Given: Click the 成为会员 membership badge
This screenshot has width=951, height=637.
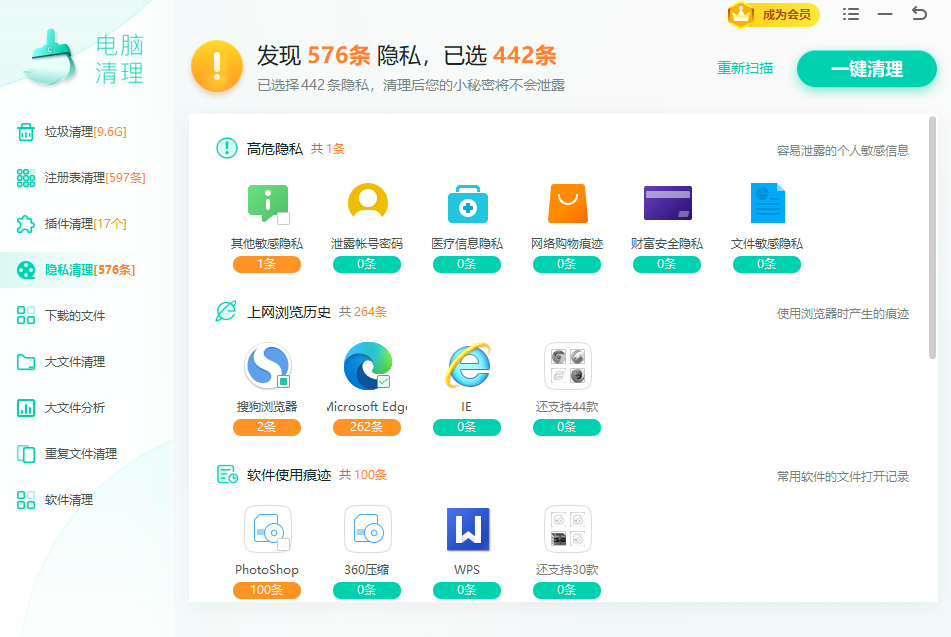Looking at the screenshot, I should pyautogui.click(x=773, y=14).
